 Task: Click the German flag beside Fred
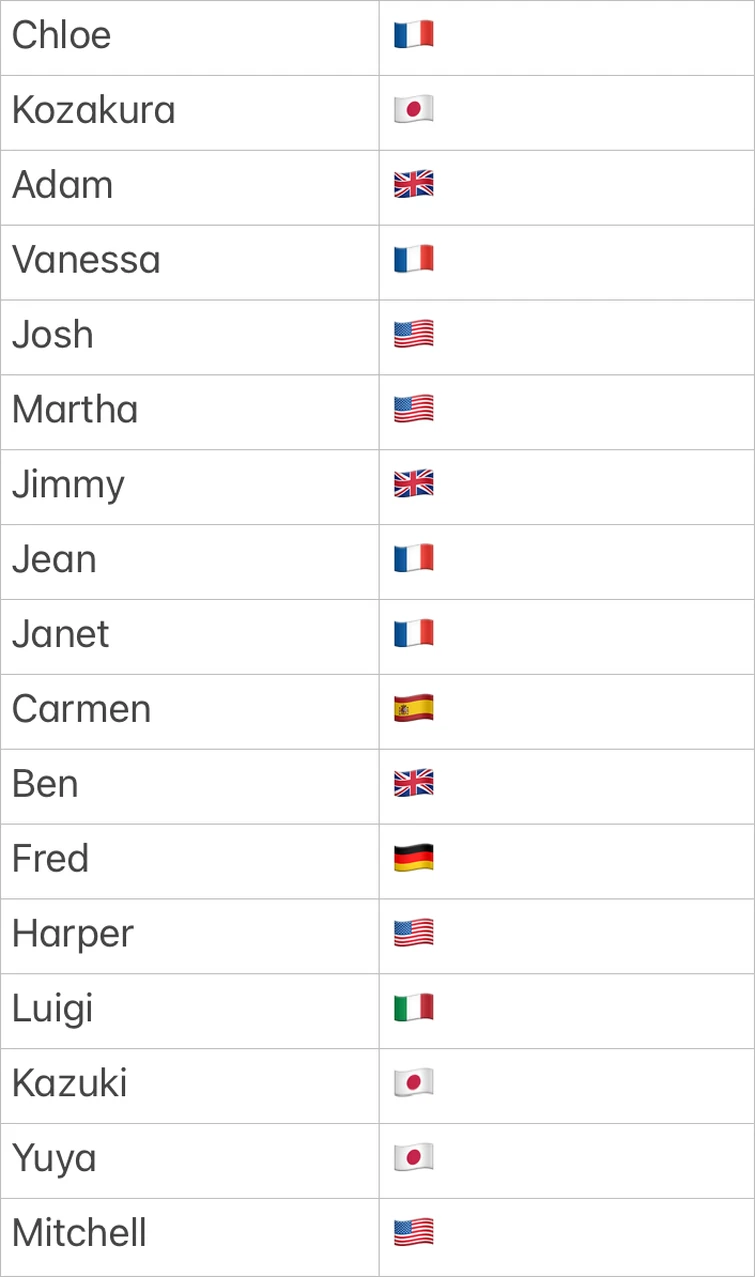(413, 859)
